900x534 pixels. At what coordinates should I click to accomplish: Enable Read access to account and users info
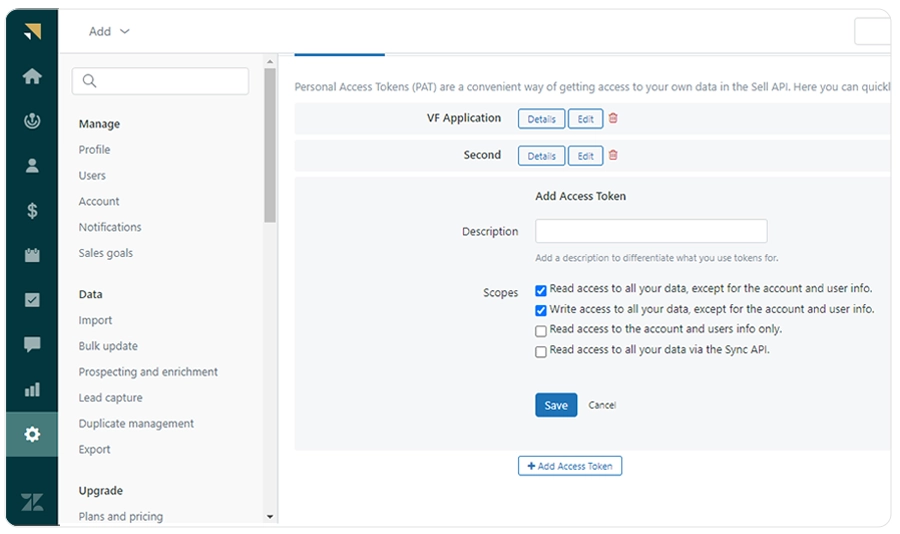click(x=541, y=331)
